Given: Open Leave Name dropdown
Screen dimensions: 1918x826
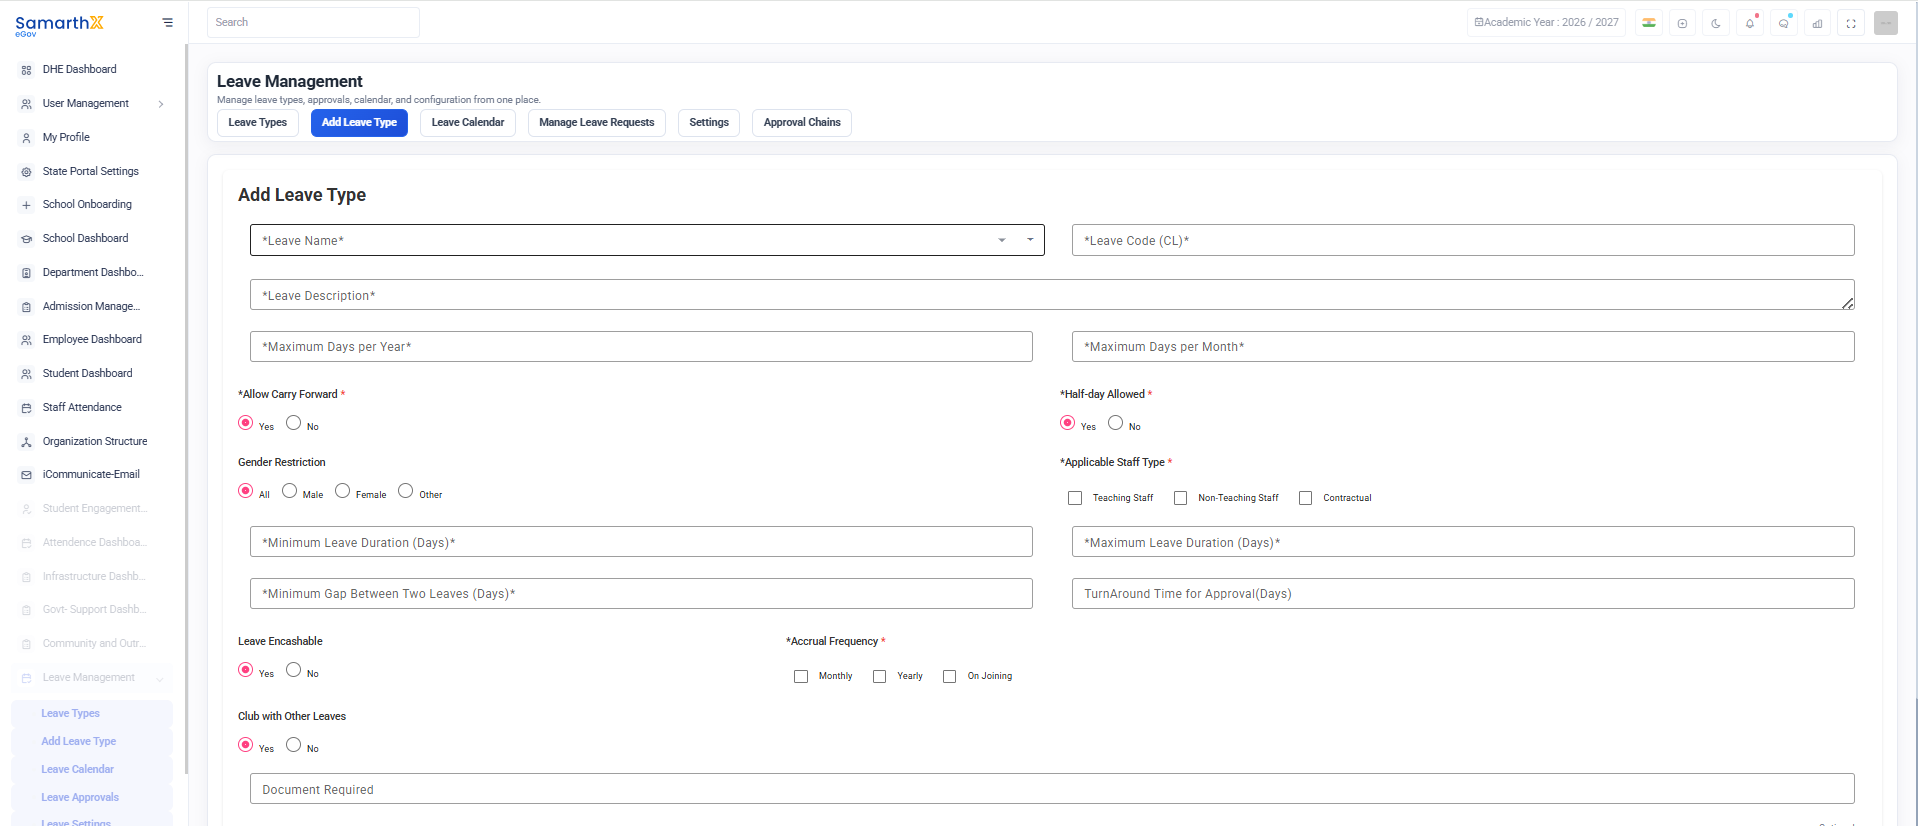Looking at the screenshot, I should (x=647, y=240).
